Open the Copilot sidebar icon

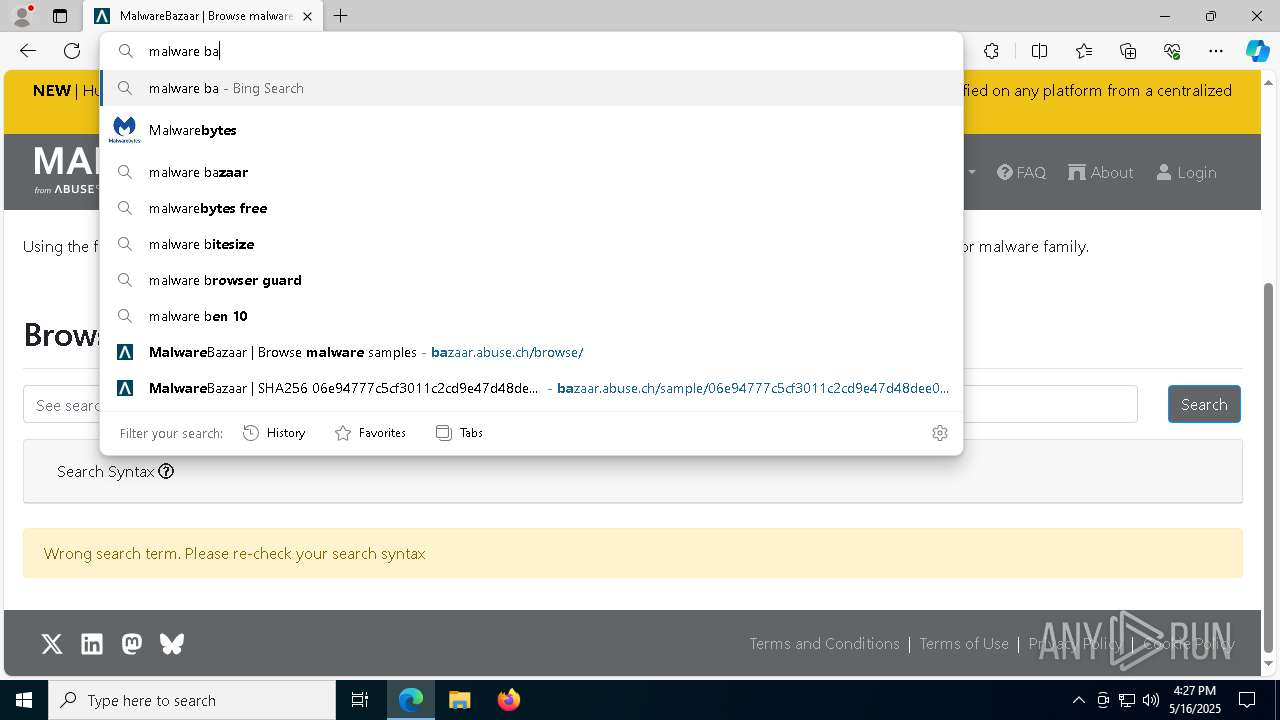pos(1257,51)
